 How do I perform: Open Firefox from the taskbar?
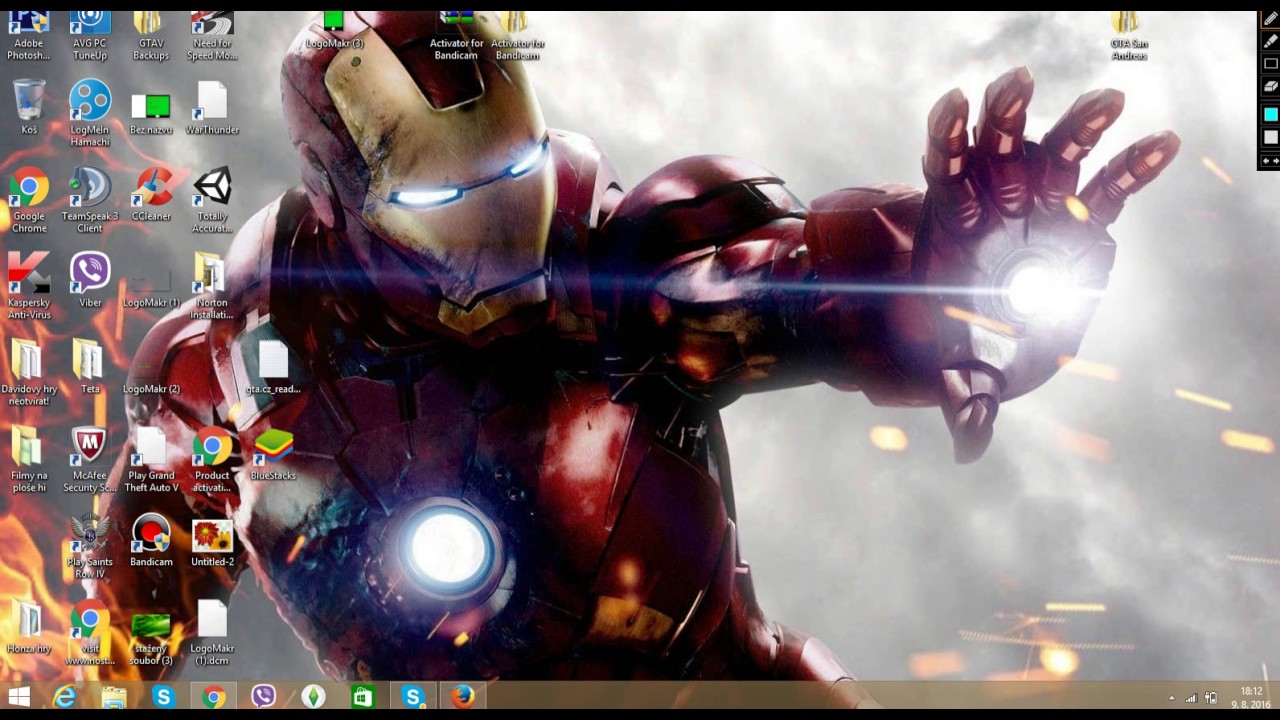pos(462,697)
